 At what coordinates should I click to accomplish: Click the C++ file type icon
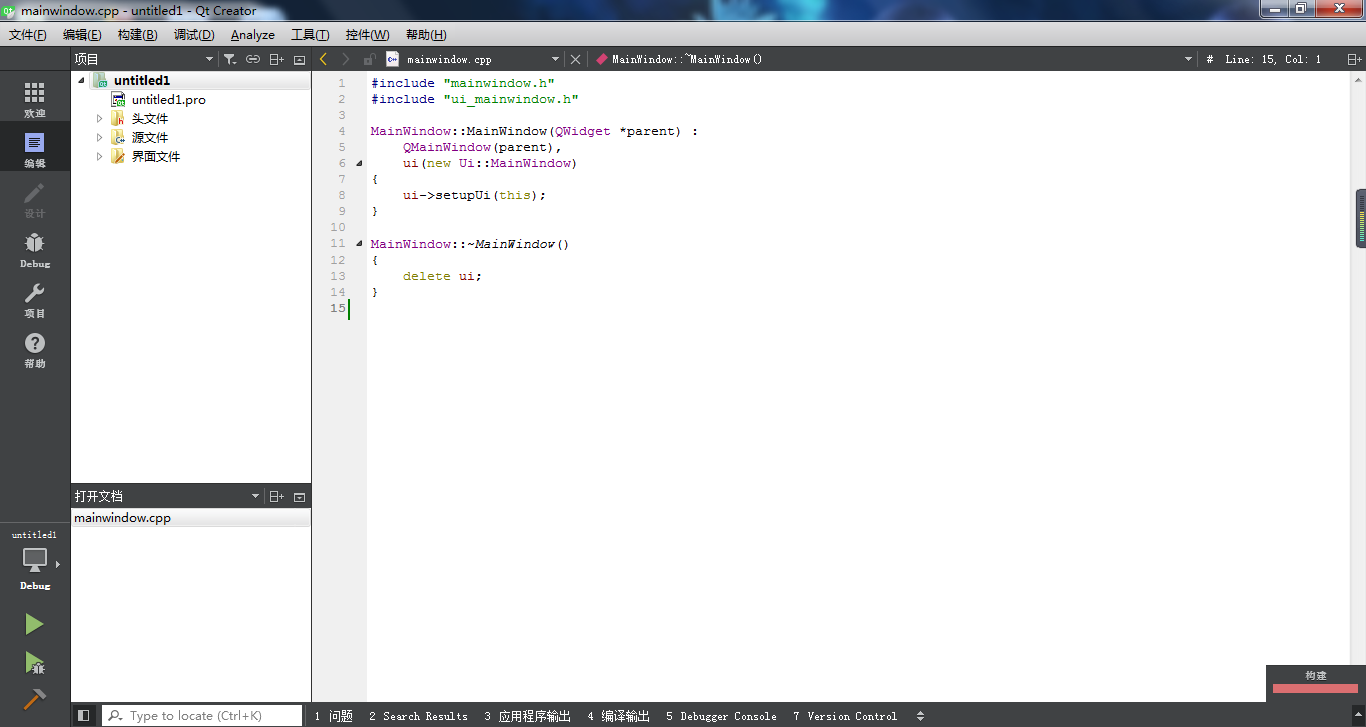392,59
